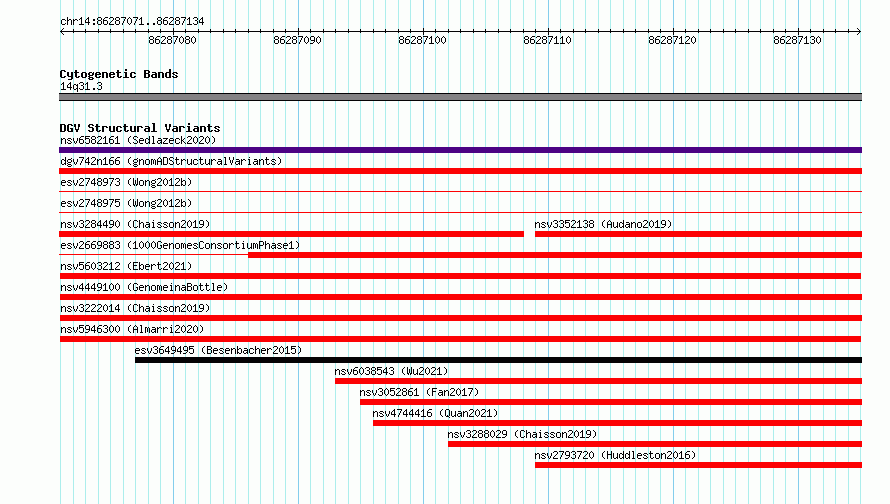
Task: Click the nsv6582161 (Sedlazeck2020) variant label
Action: (138, 140)
